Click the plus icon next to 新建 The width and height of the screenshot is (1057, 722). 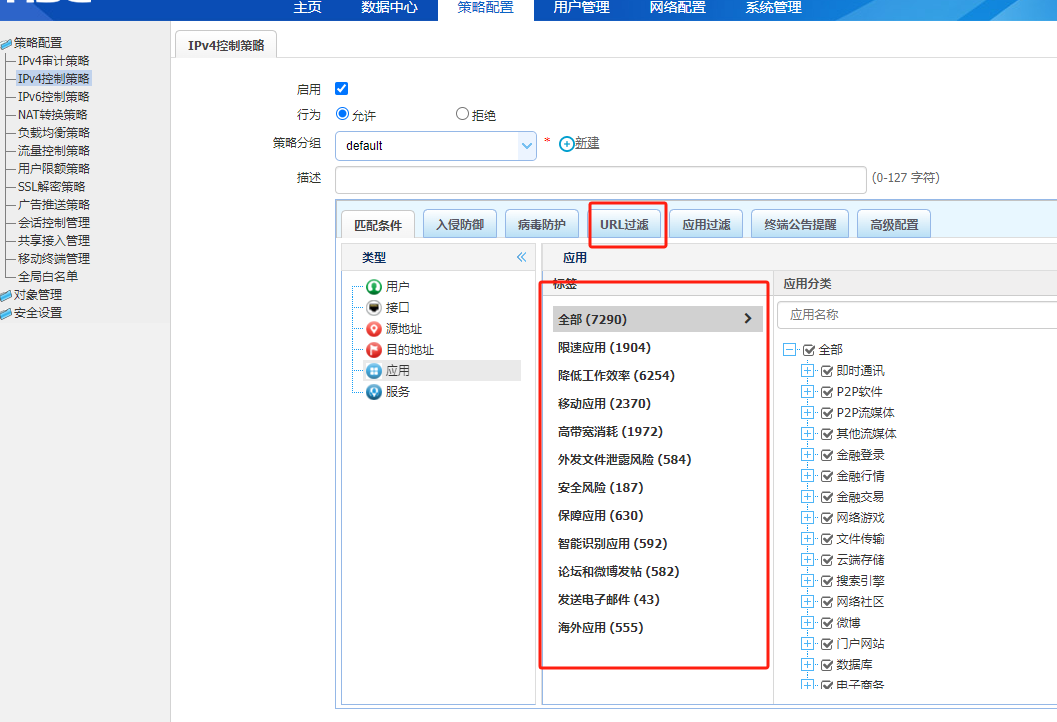pyautogui.click(x=567, y=144)
